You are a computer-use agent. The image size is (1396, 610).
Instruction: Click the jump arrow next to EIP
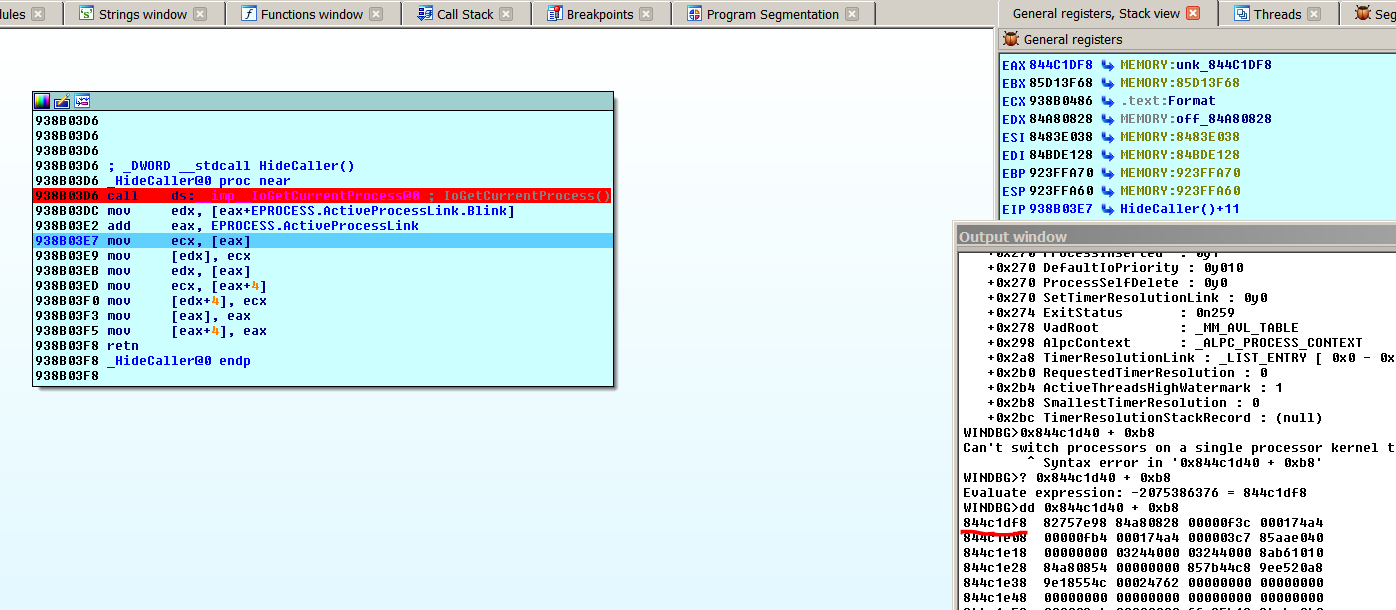[1107, 209]
